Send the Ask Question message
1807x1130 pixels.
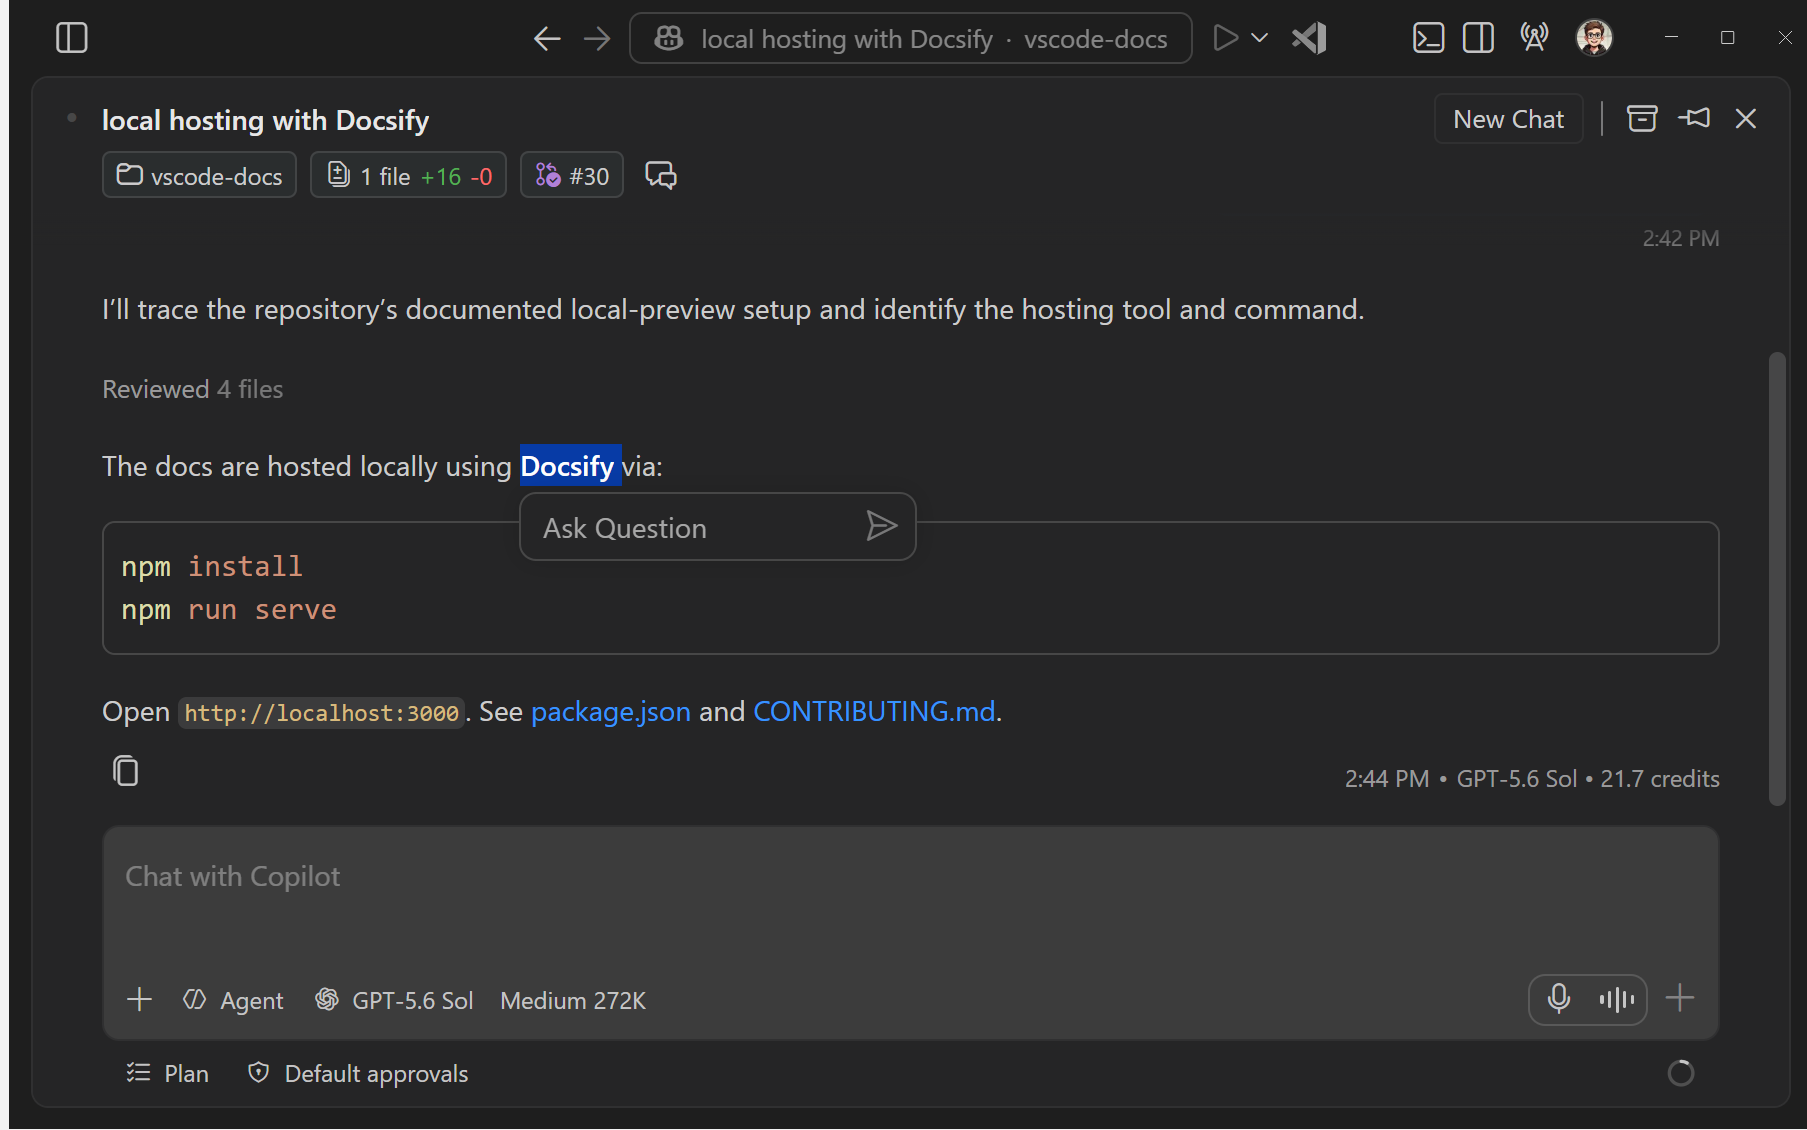point(881,526)
